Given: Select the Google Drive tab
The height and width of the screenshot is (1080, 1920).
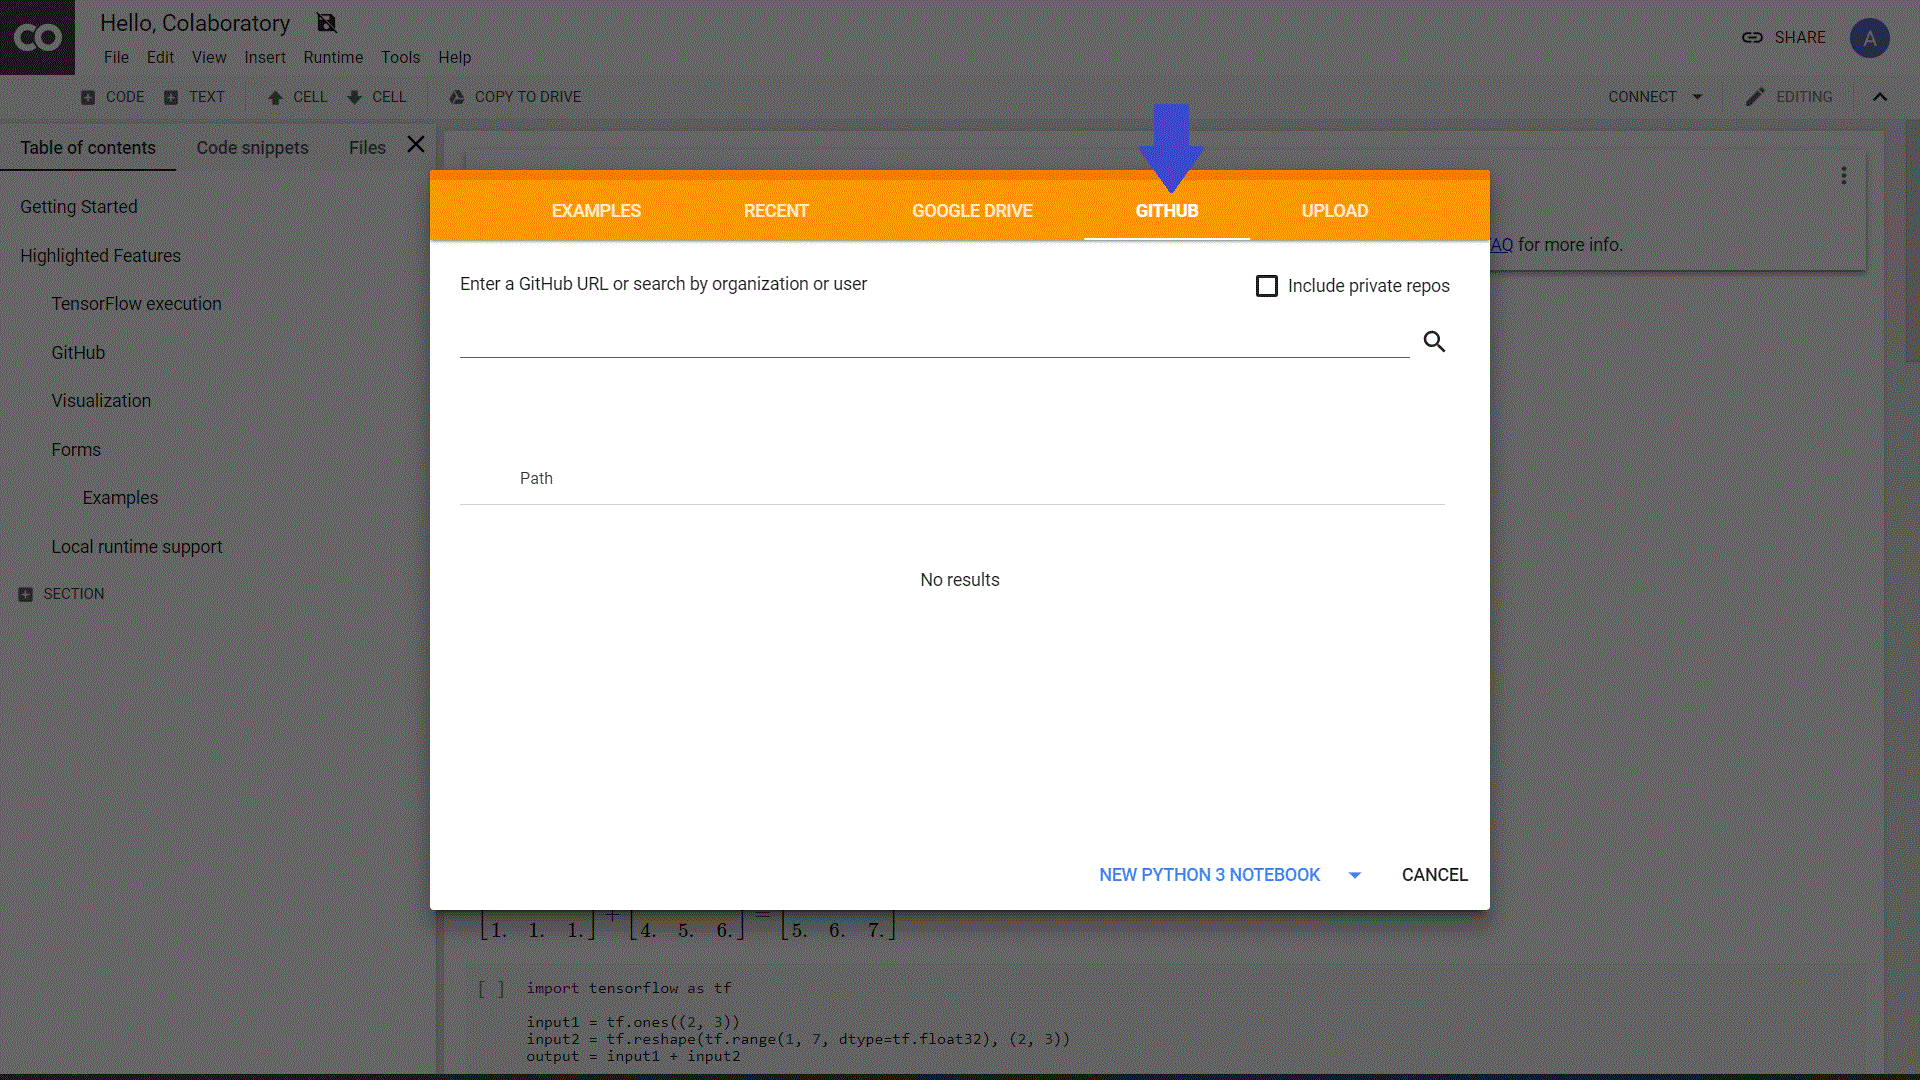Looking at the screenshot, I should point(972,211).
